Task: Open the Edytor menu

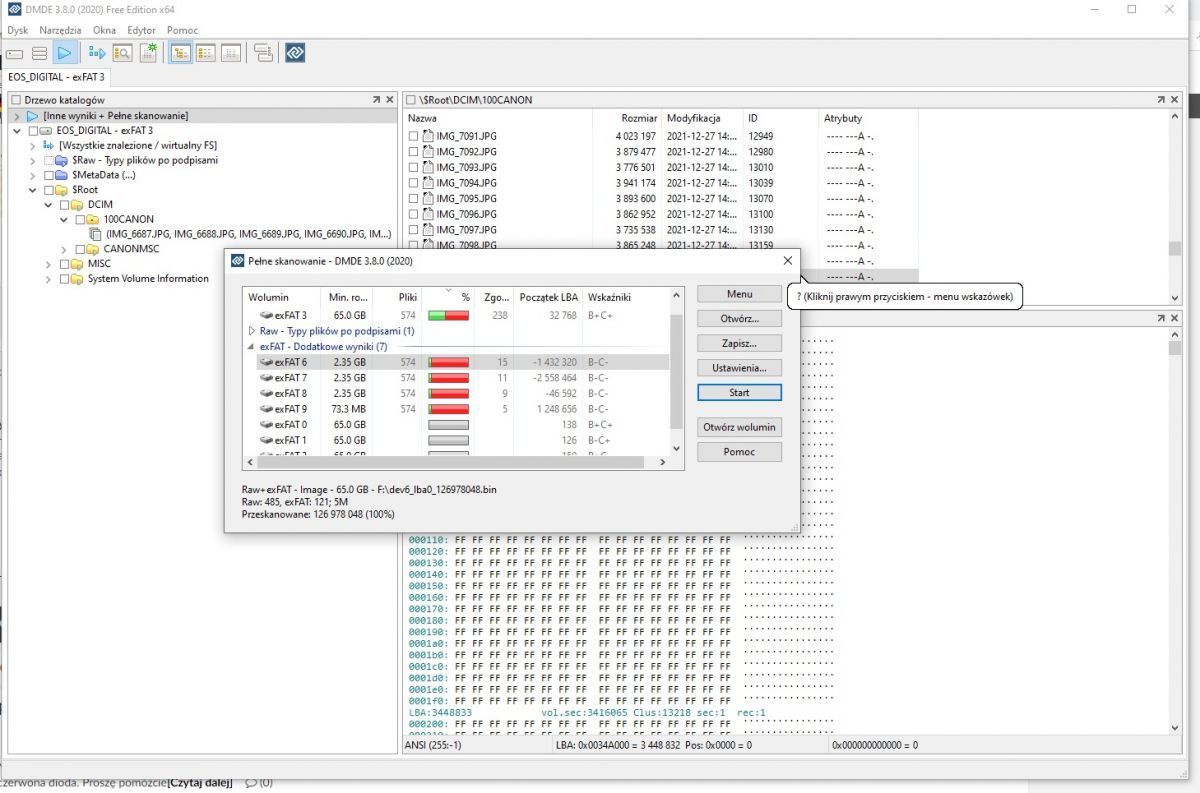Action: [x=141, y=30]
